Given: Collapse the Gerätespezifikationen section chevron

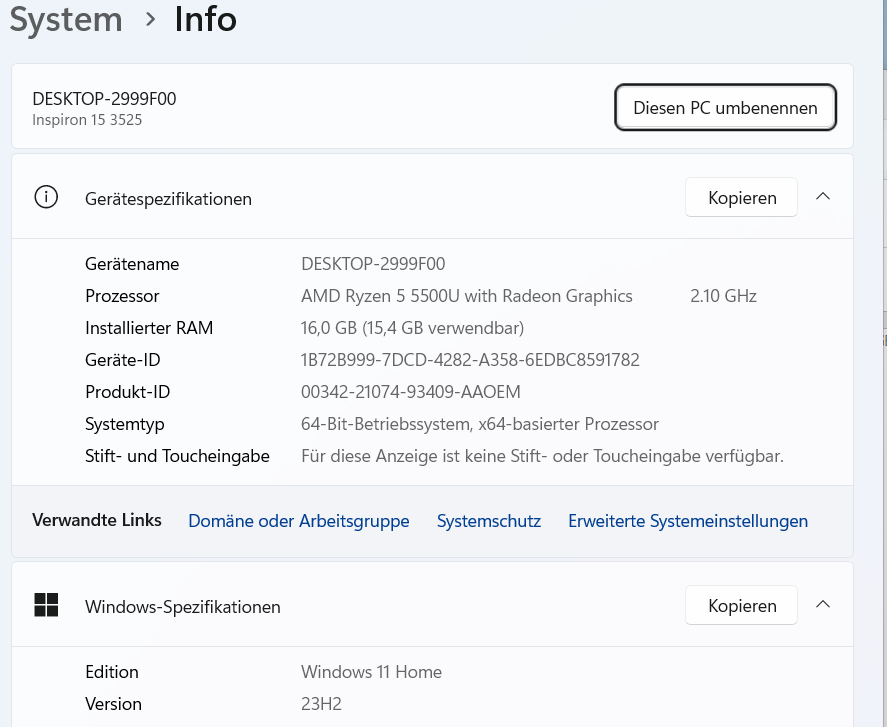Looking at the screenshot, I should [823, 196].
